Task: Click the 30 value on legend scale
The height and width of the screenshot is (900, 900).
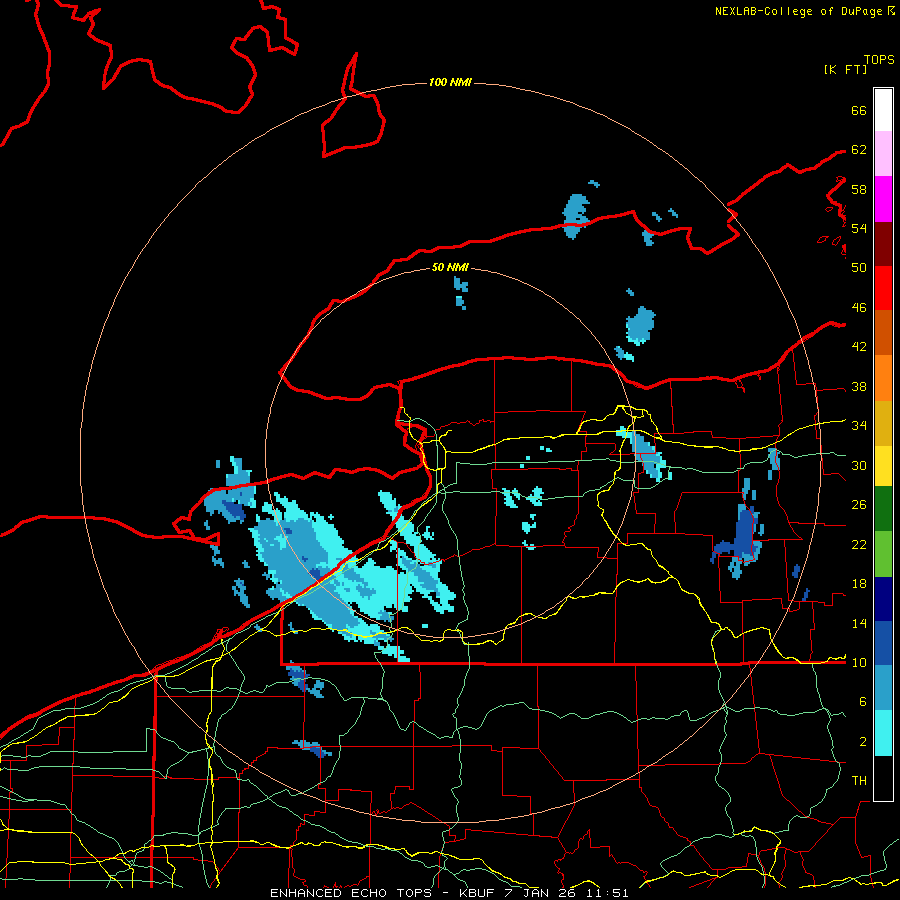Action: tap(859, 465)
